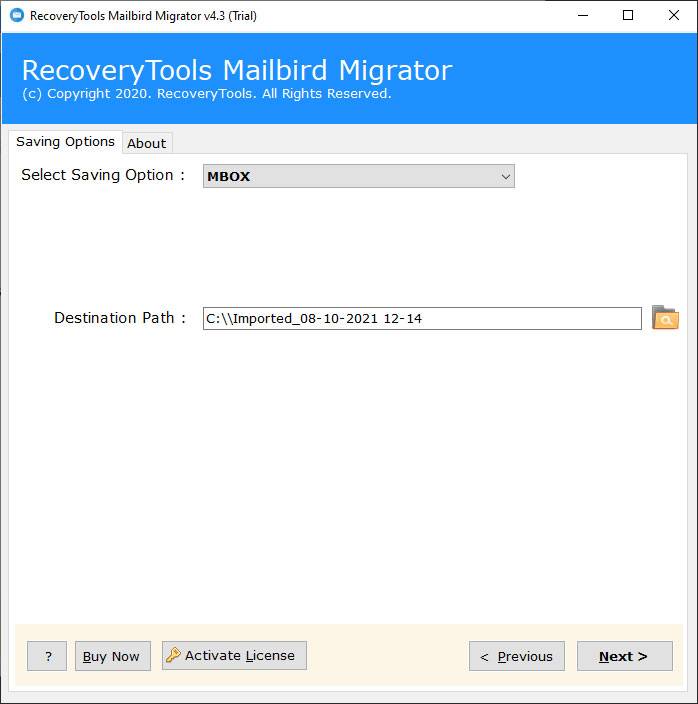This screenshot has height=704, width=698.
Task: Close the Mailbird Migrator window
Action: point(674,16)
